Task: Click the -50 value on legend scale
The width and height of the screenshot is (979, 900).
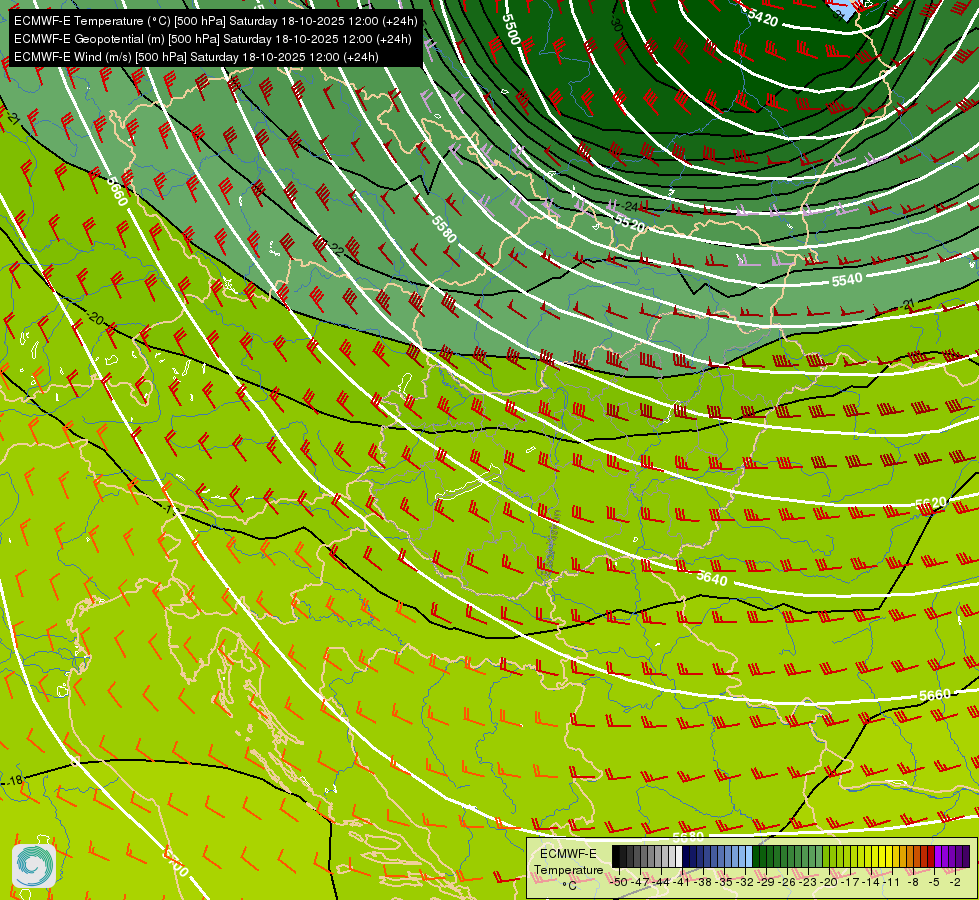Action: (x=619, y=883)
